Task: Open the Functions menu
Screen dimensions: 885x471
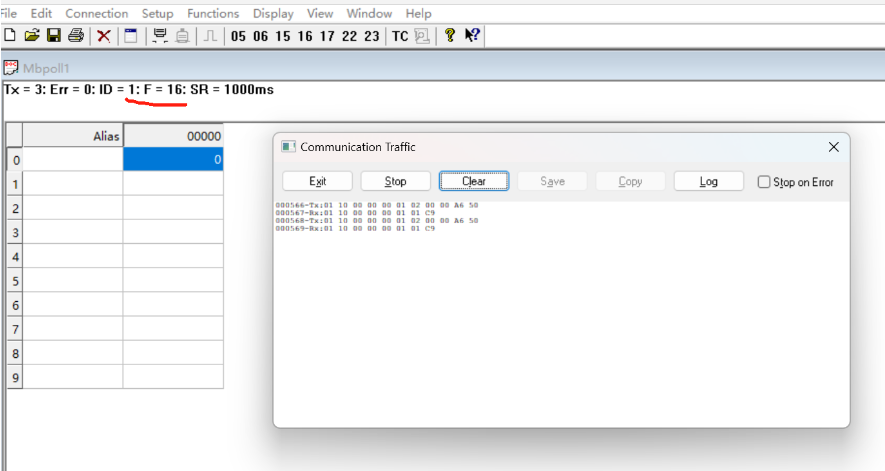Action: click(213, 13)
